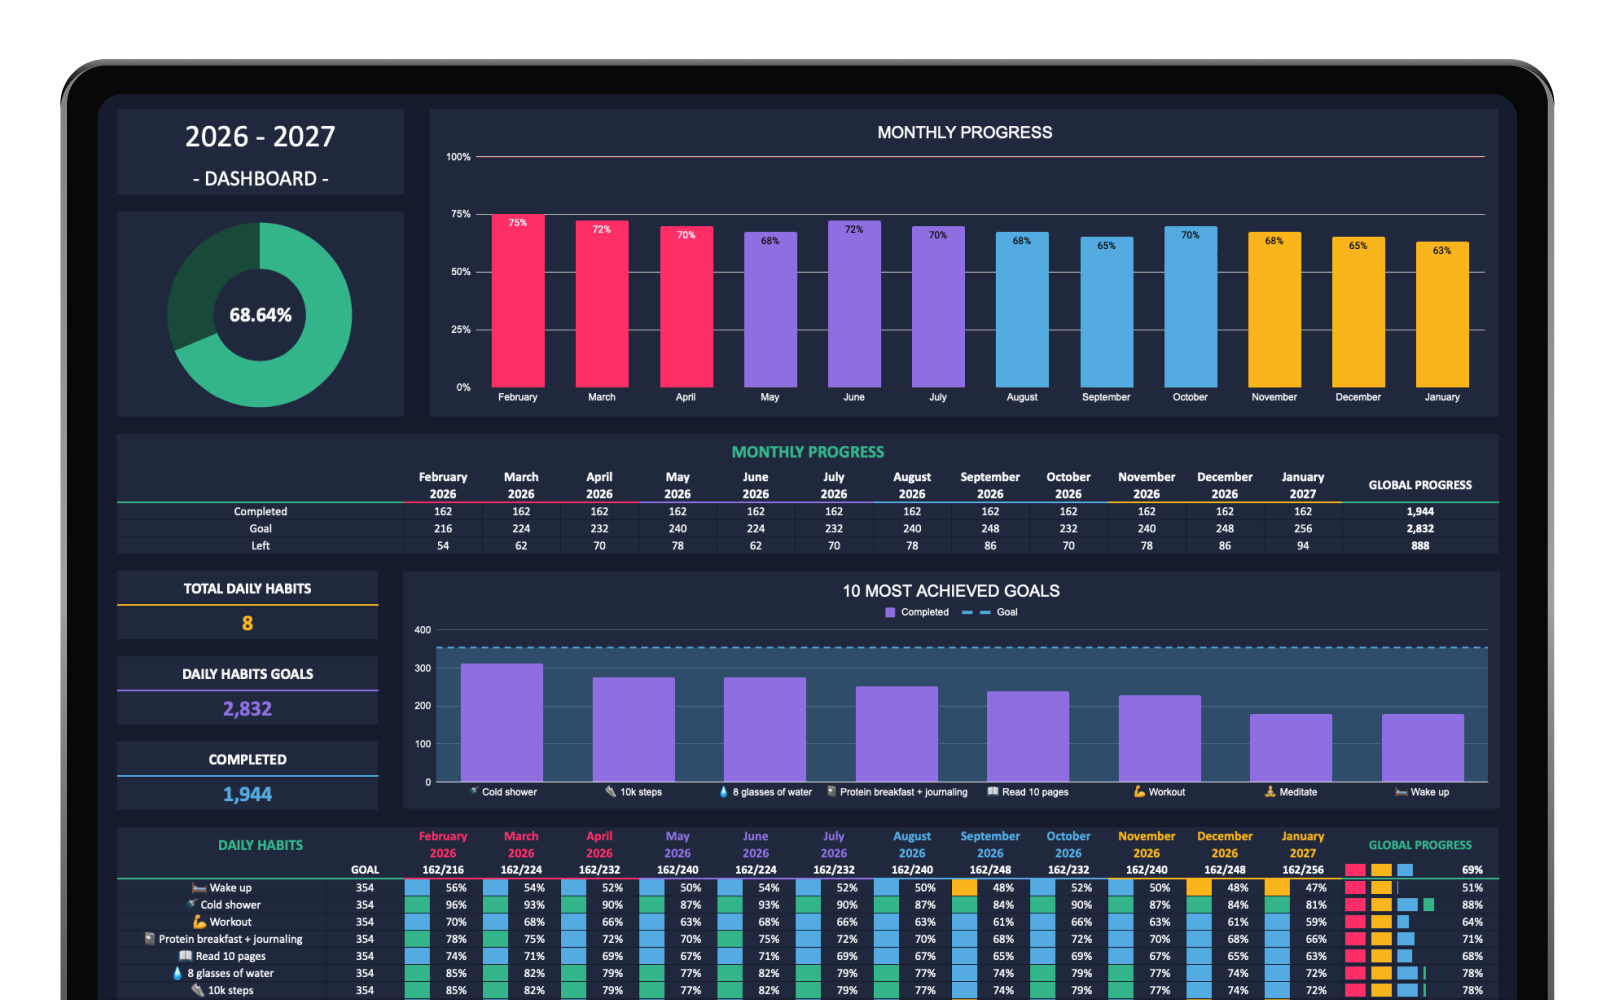This screenshot has height=1000, width=1600.
Task: Click Workout global progress "64%"
Action: coord(1472,922)
